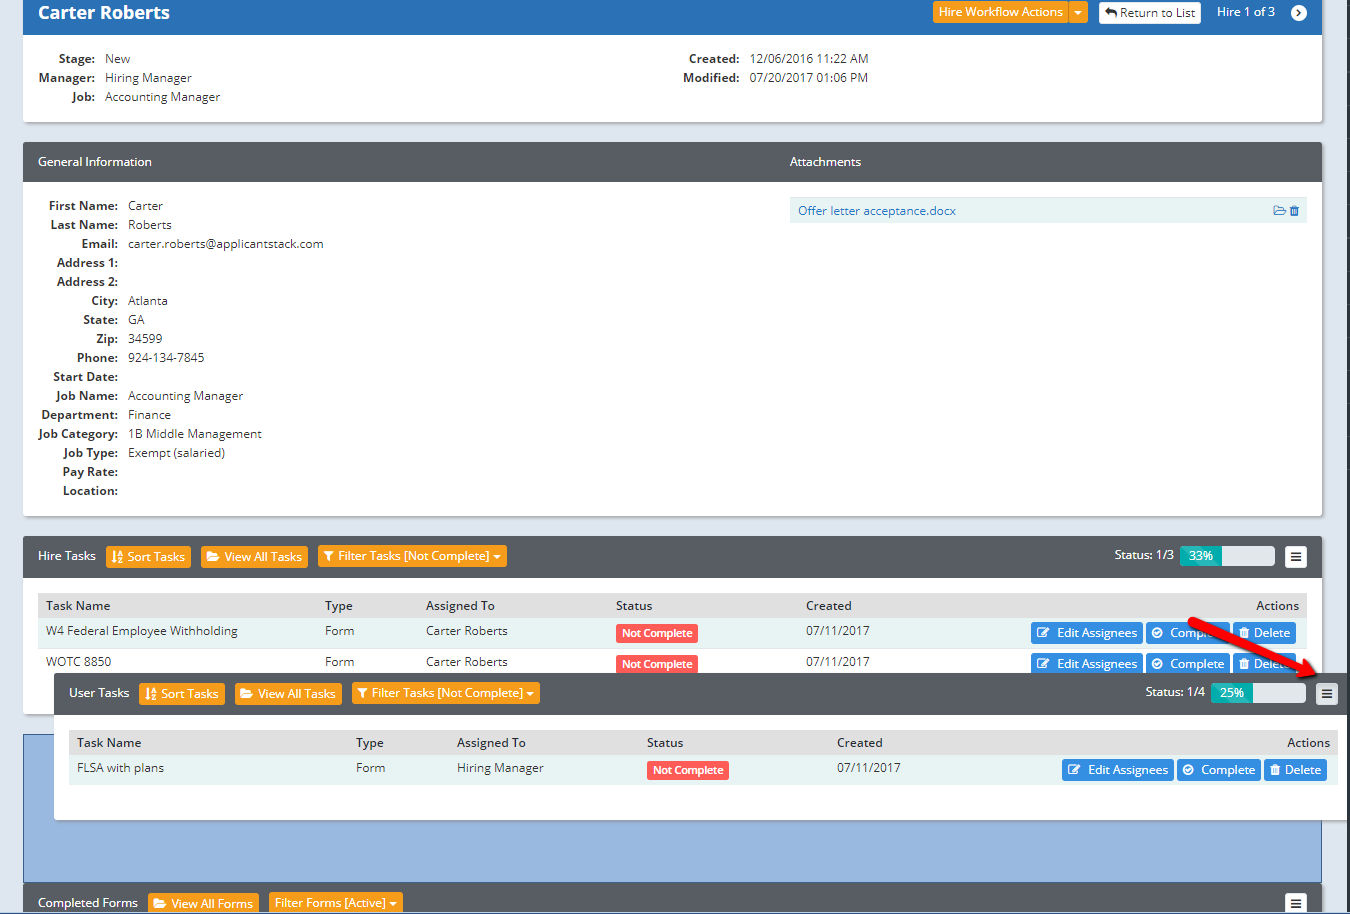Open the Filter Forms [Active] dropdown

335,902
